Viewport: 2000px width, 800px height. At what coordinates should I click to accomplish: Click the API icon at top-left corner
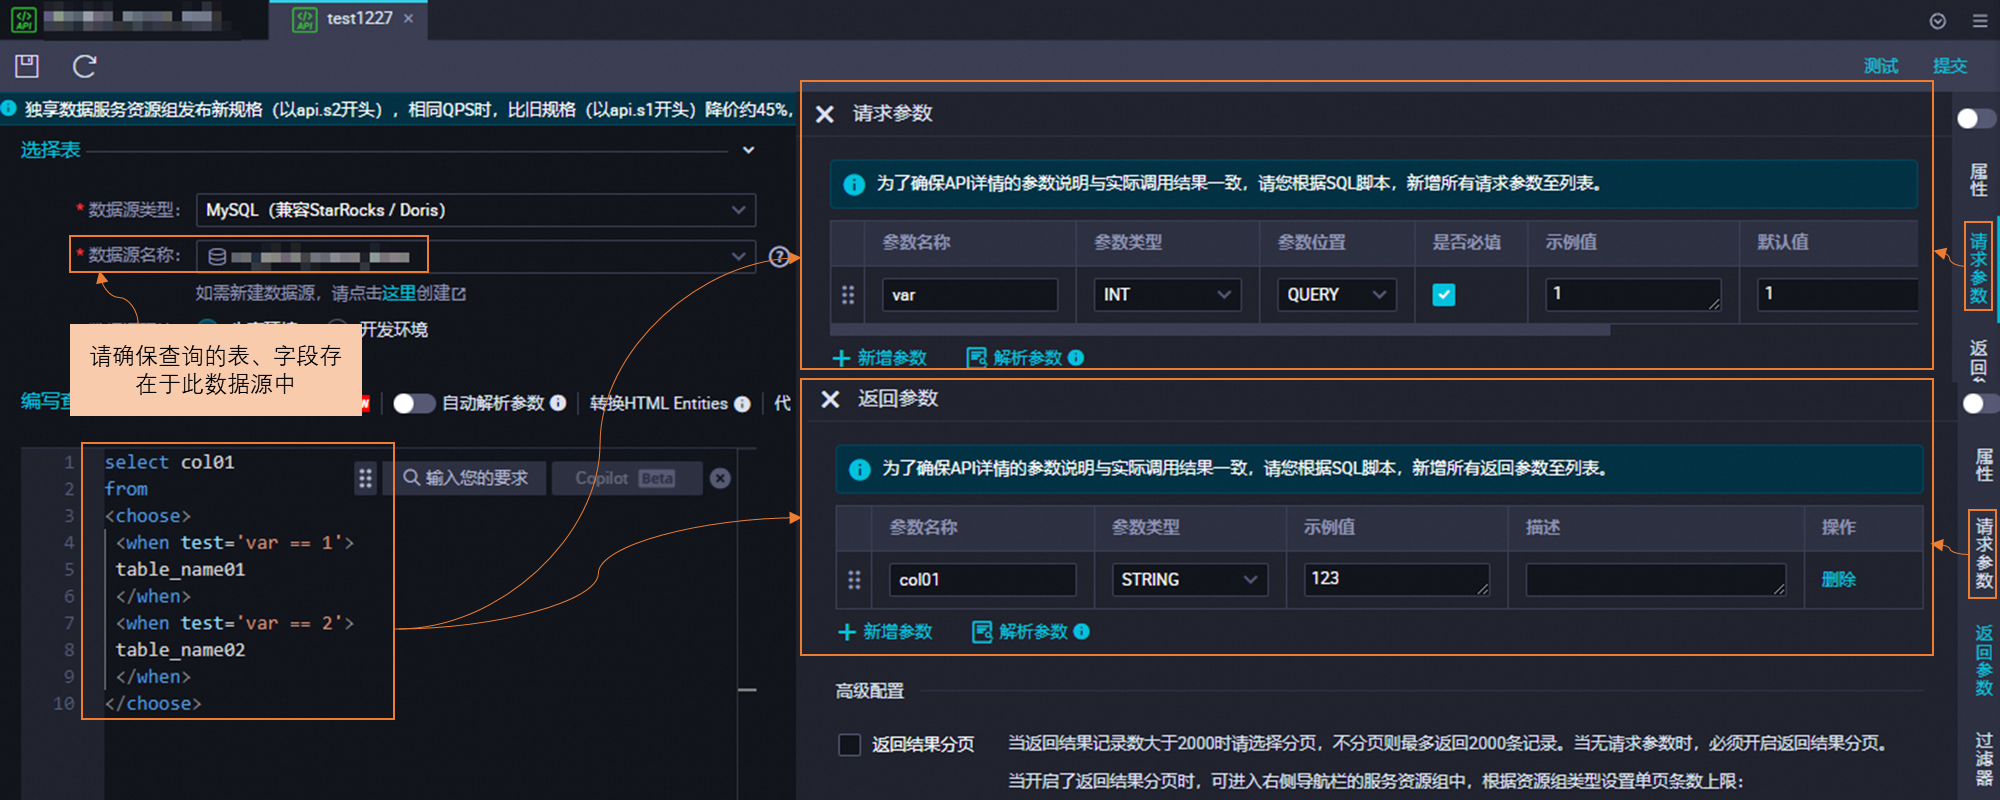(x=24, y=19)
